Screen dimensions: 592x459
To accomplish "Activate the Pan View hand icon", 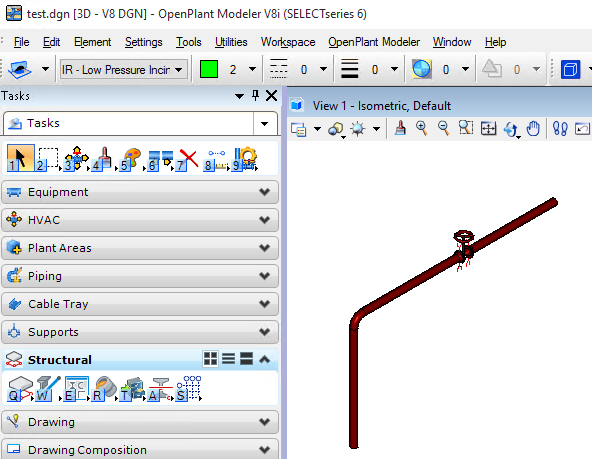I will (x=533, y=129).
